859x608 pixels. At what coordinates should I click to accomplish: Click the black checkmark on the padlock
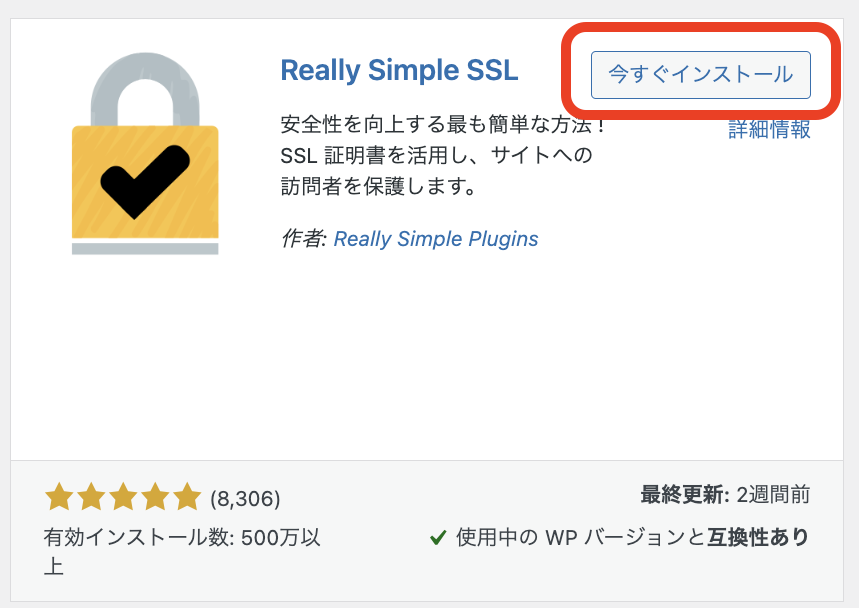(x=145, y=182)
